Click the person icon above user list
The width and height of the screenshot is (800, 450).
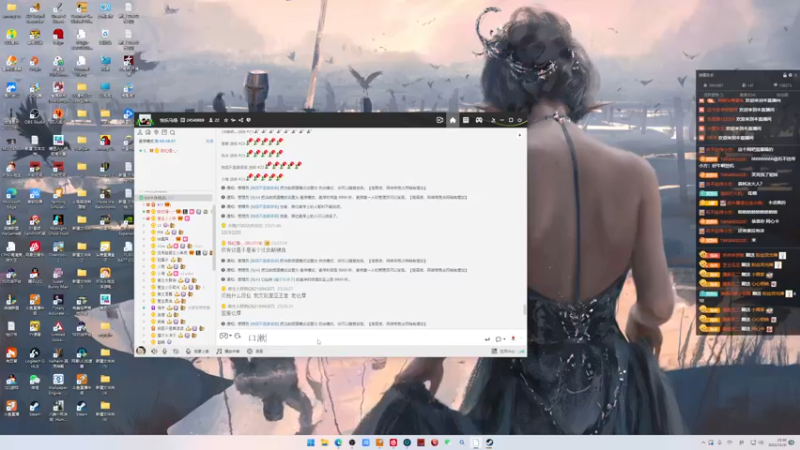(x=140, y=133)
